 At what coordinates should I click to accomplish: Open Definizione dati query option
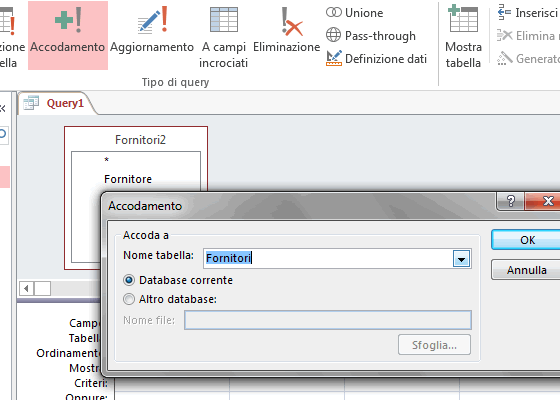coord(376,59)
